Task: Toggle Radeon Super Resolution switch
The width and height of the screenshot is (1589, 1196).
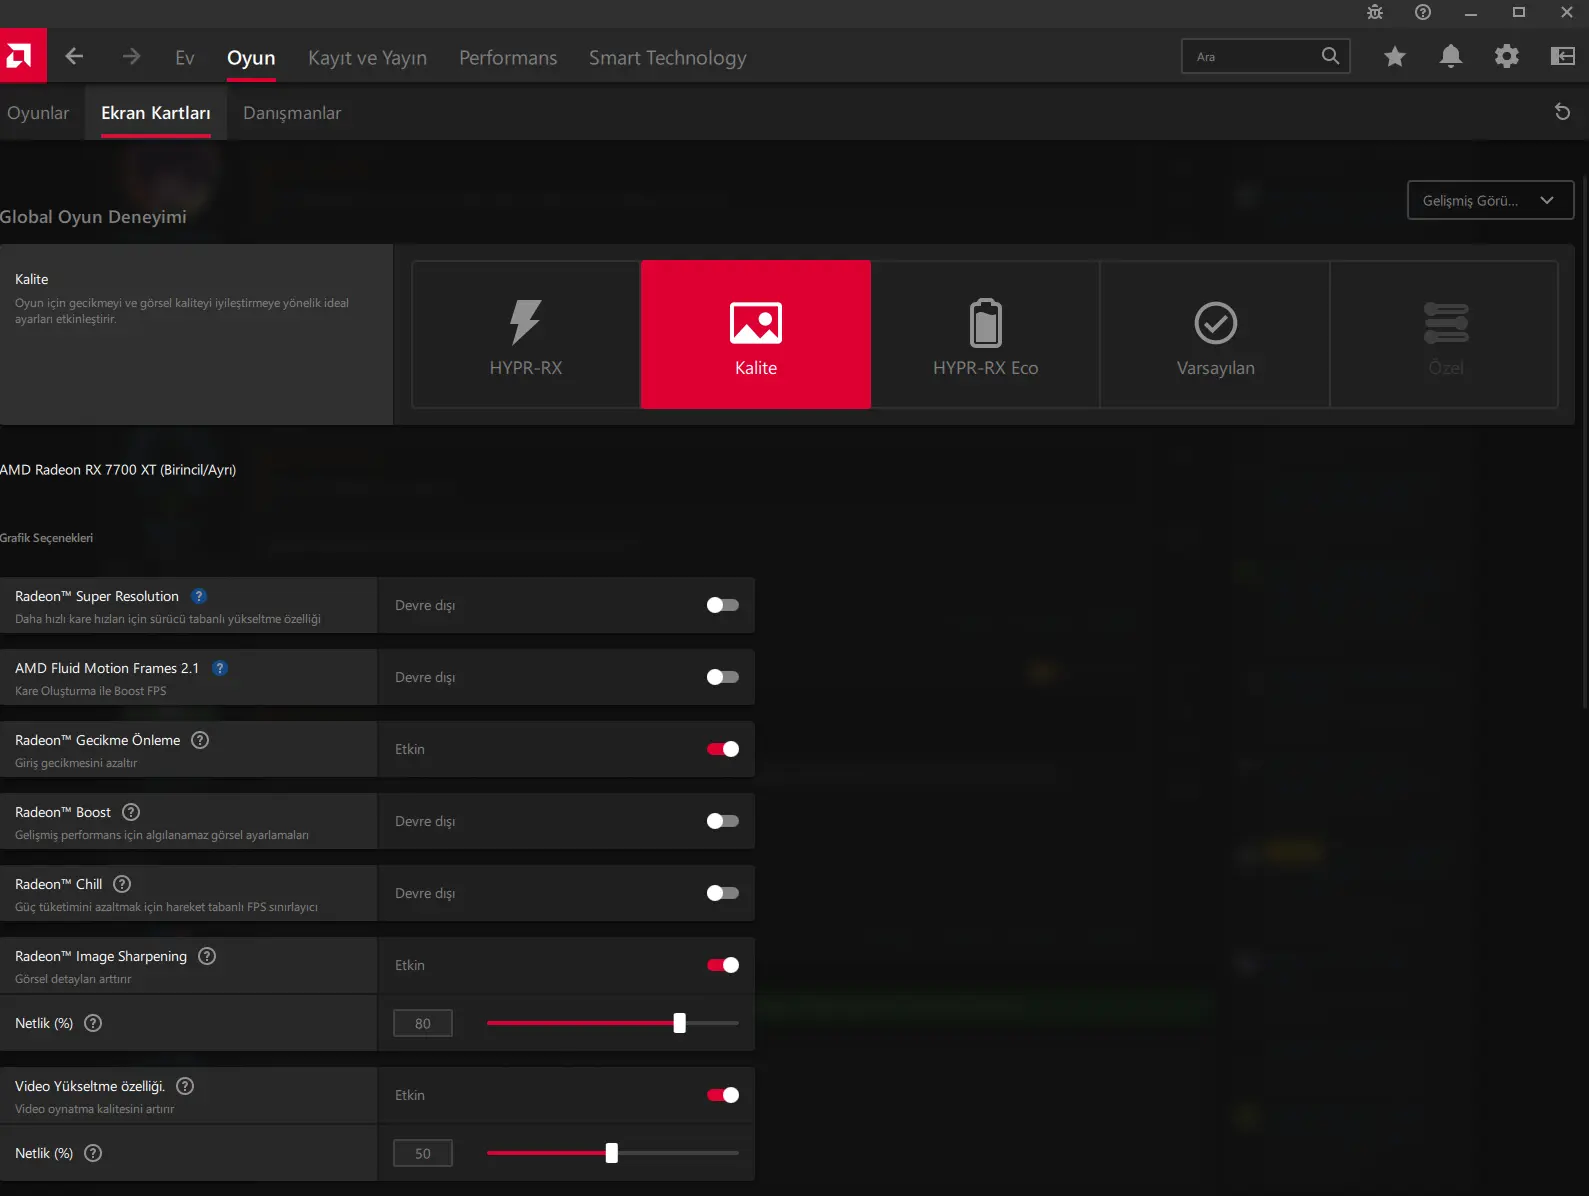Action: click(x=722, y=605)
